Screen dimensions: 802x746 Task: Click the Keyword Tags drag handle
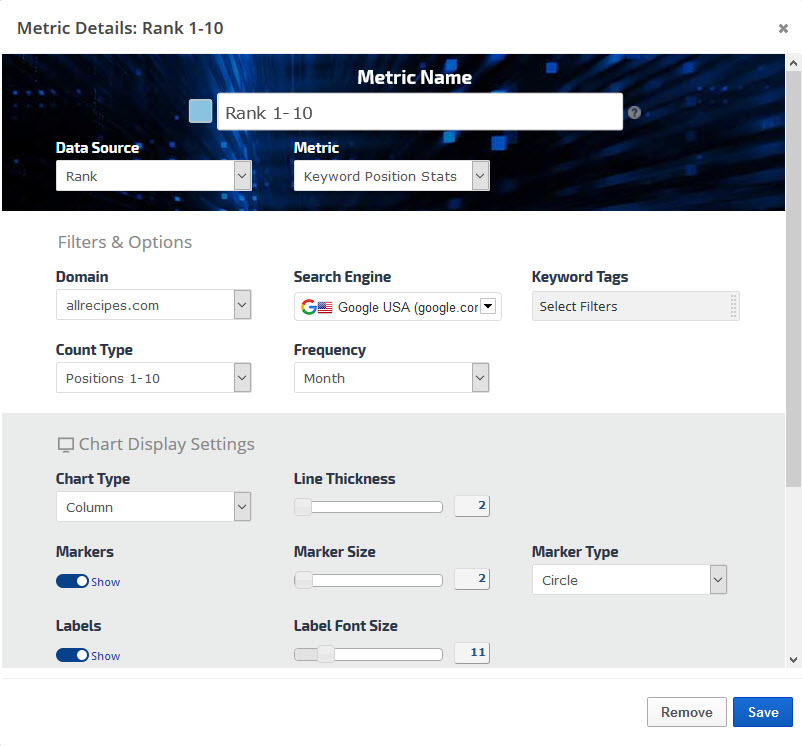click(x=734, y=306)
